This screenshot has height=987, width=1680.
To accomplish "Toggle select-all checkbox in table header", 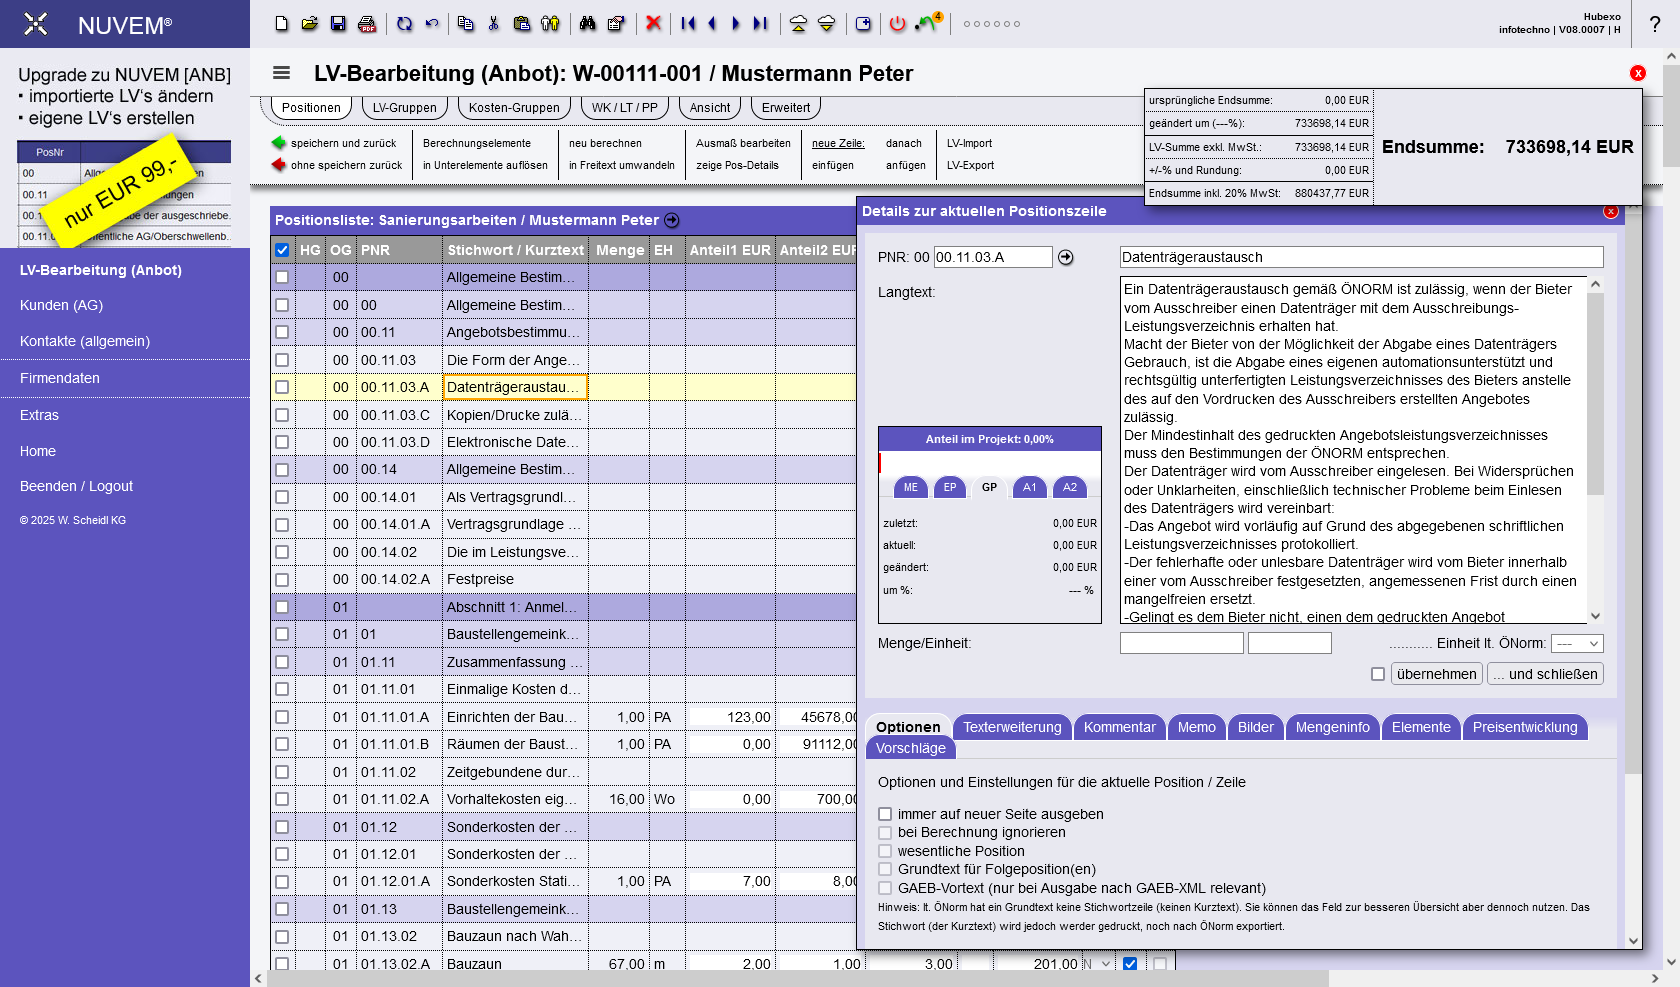I will [282, 250].
